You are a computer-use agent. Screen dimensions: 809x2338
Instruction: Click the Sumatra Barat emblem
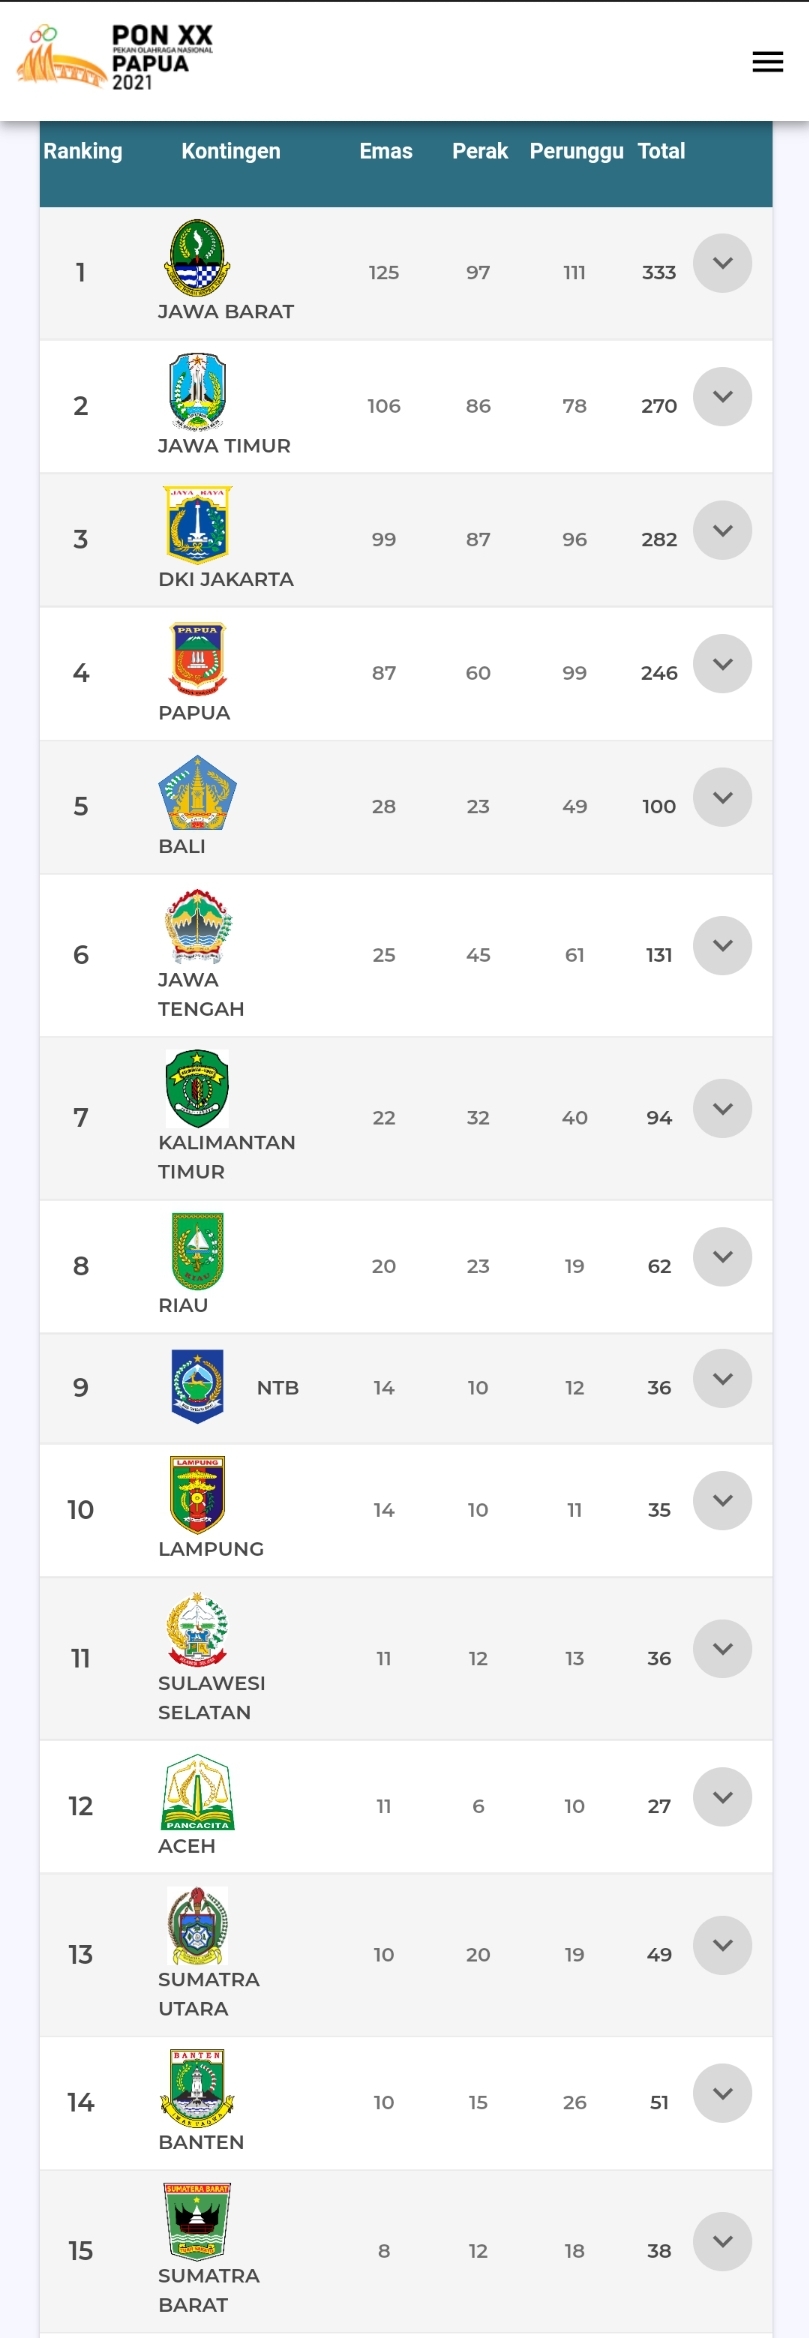tap(197, 2222)
